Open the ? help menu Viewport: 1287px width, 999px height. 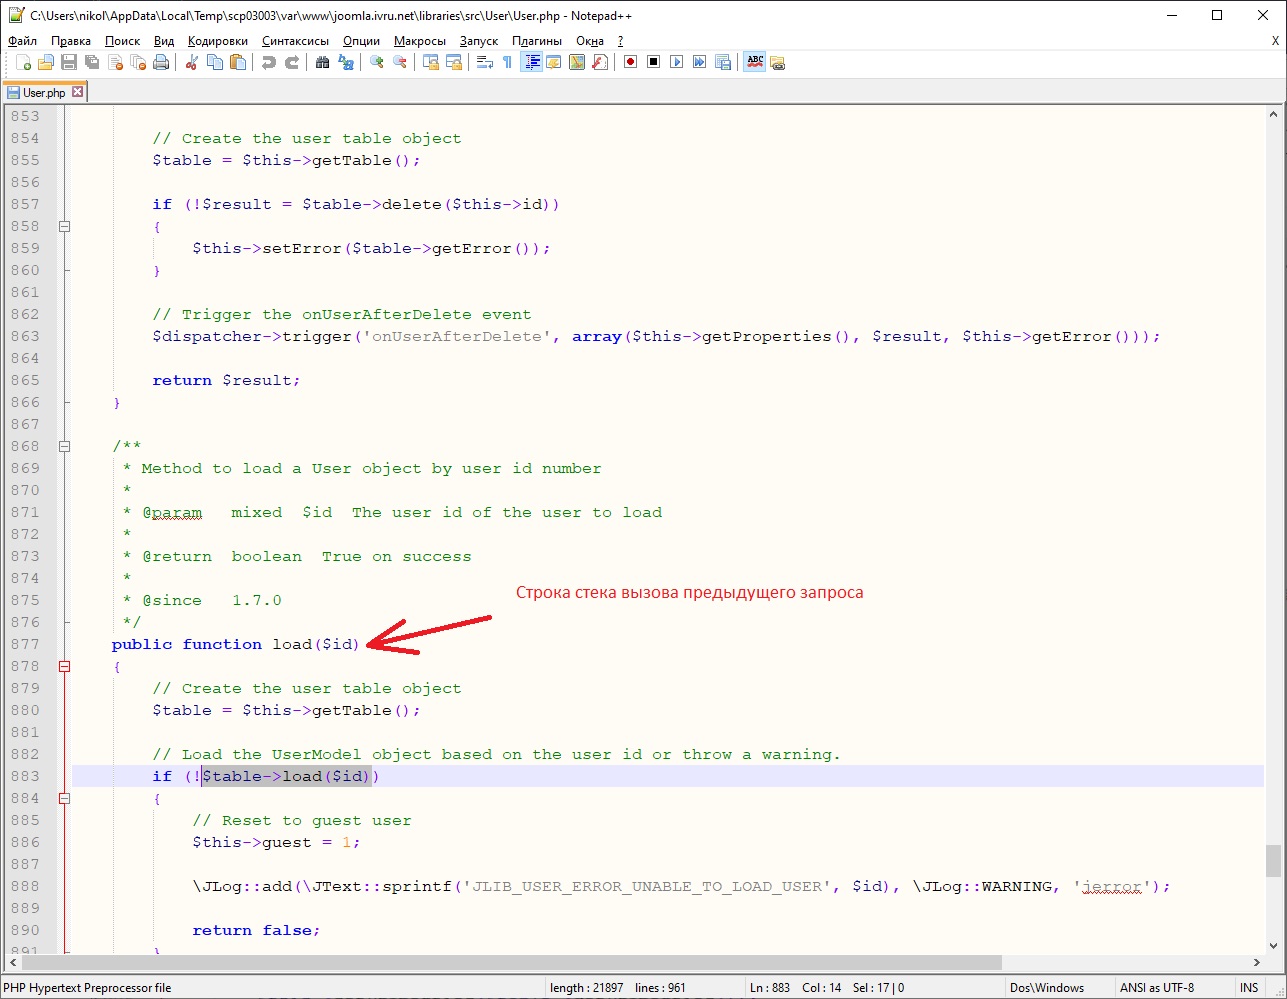[x=621, y=41]
